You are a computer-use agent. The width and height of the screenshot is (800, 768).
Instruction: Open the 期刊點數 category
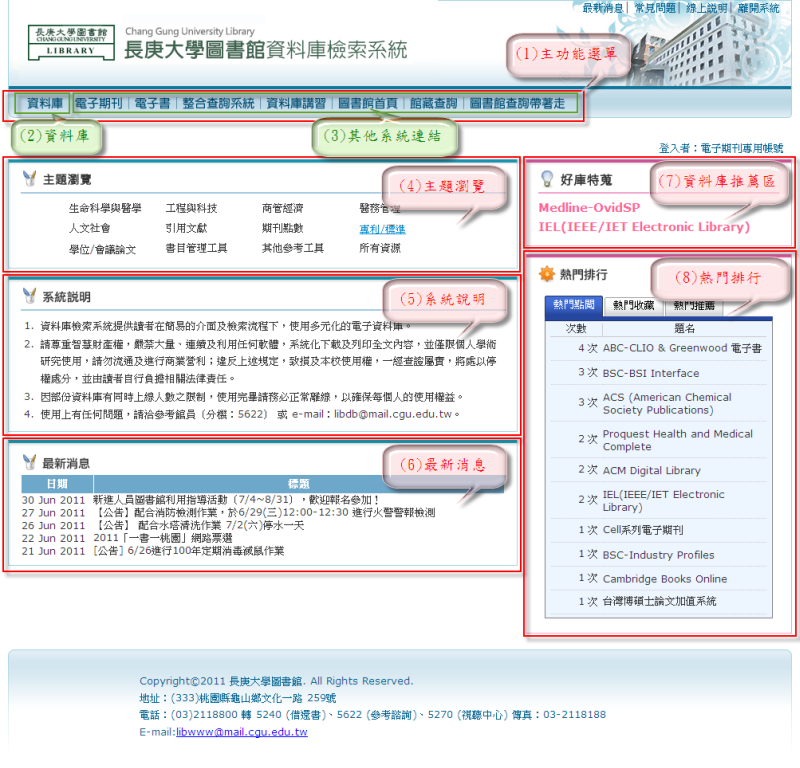coord(283,228)
